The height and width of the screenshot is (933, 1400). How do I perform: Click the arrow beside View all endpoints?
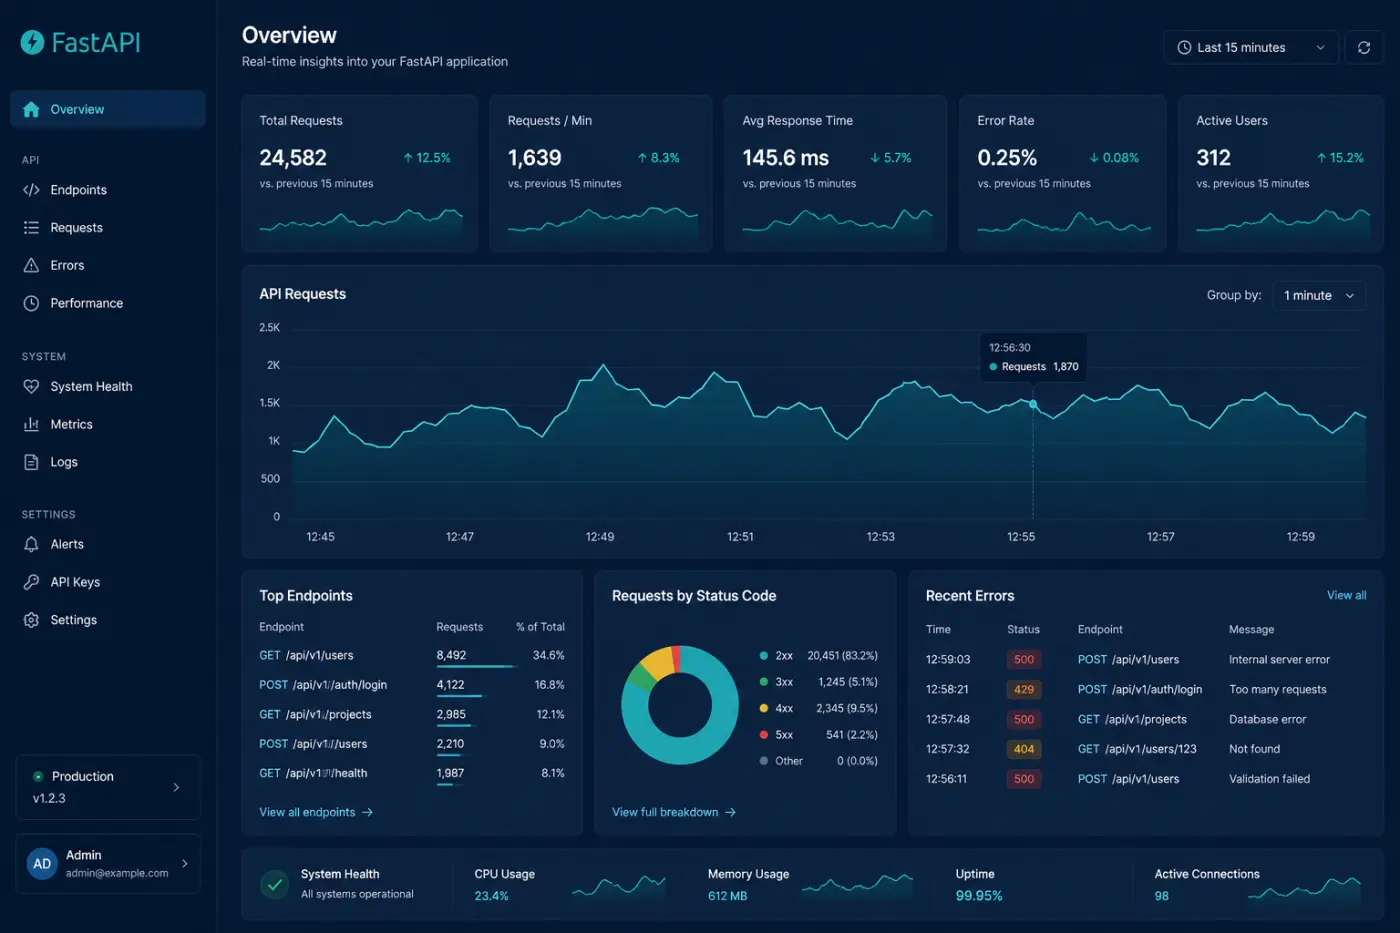tap(367, 812)
